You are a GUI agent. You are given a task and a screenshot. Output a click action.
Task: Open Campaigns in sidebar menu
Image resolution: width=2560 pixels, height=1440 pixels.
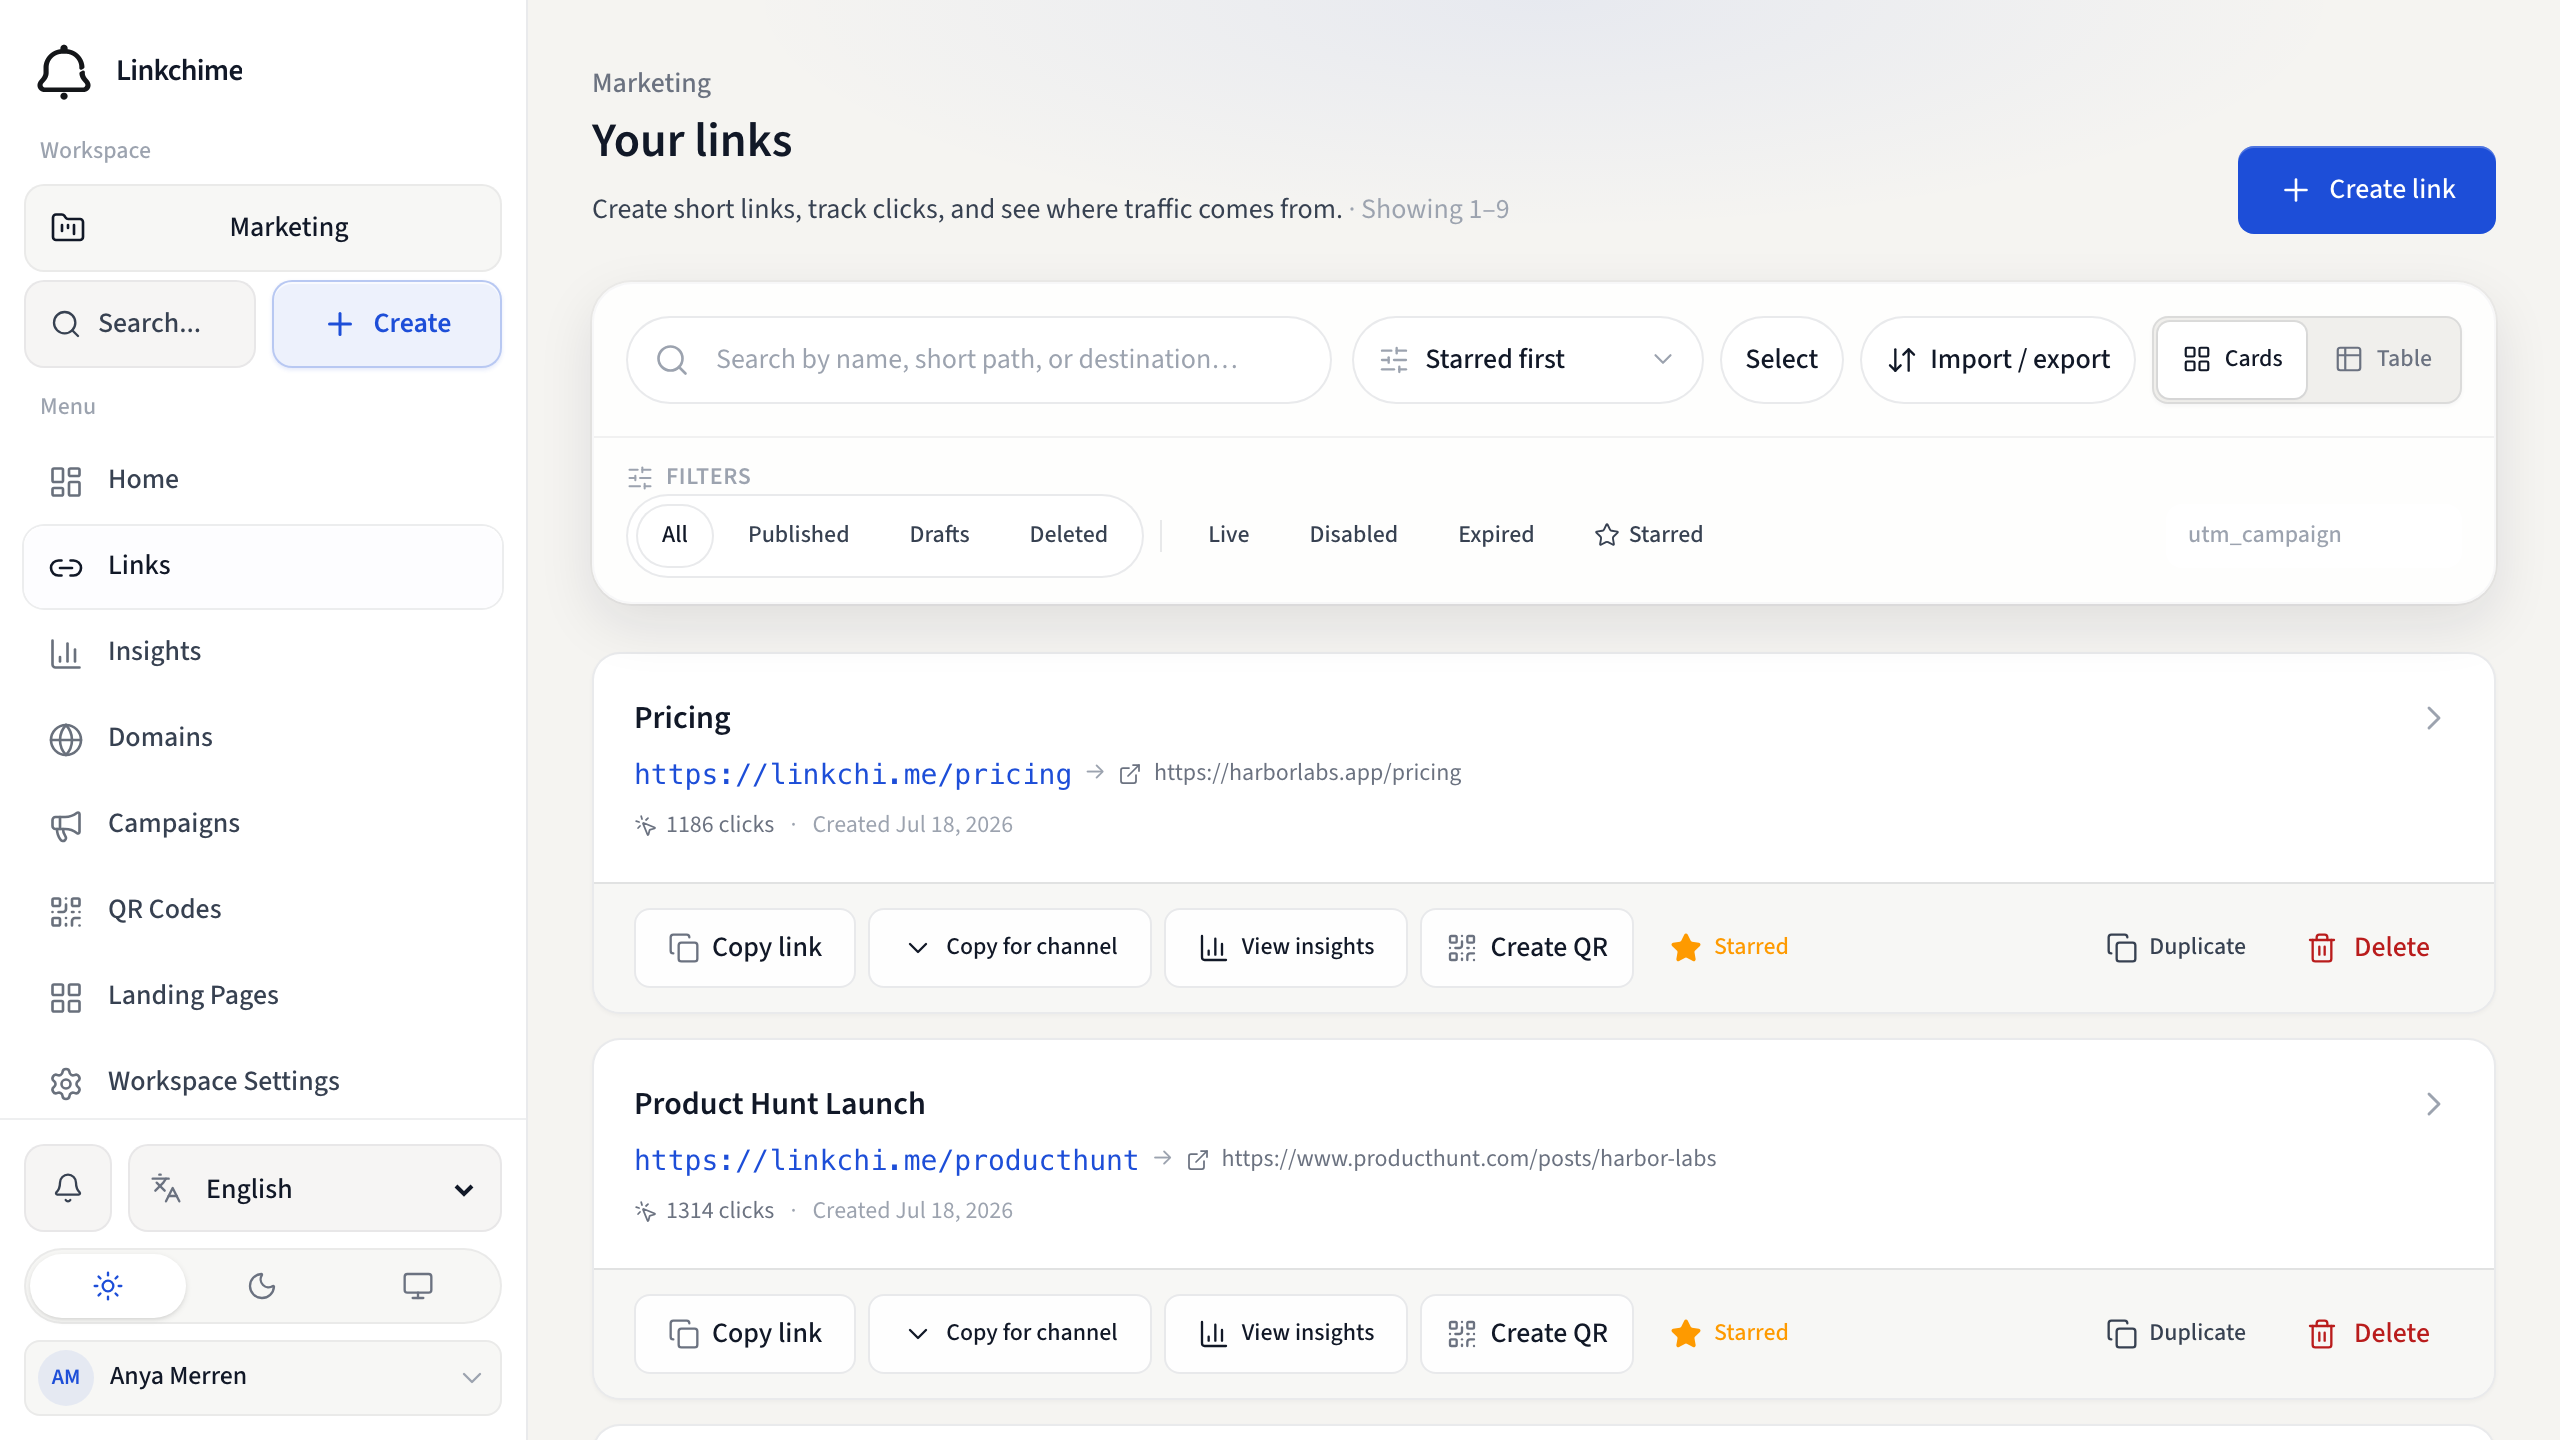(x=263, y=824)
